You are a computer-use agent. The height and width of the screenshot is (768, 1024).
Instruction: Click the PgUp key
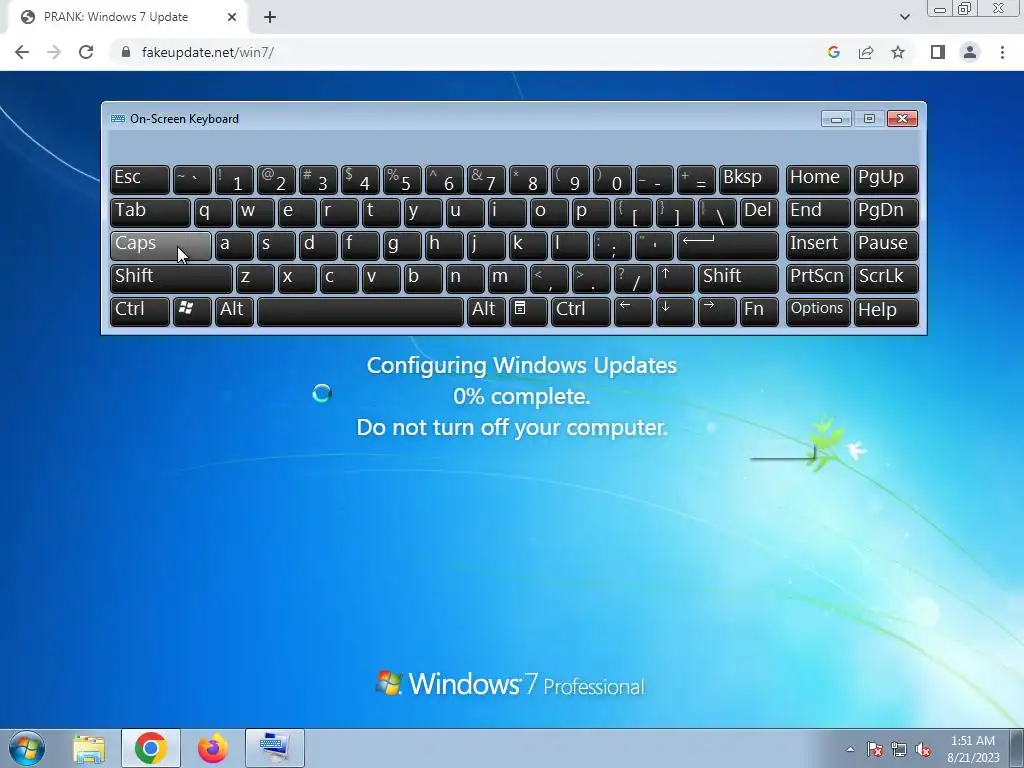pyautogui.click(x=886, y=179)
